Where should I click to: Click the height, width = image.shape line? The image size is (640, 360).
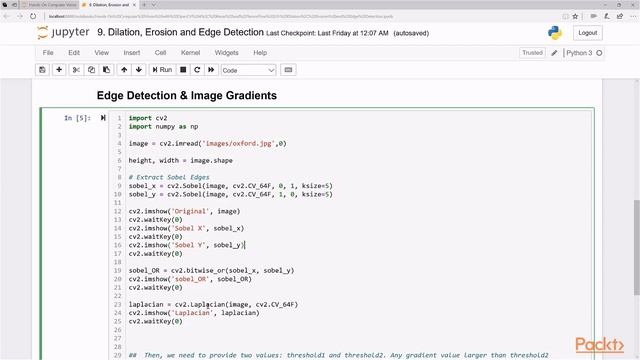tap(180, 160)
